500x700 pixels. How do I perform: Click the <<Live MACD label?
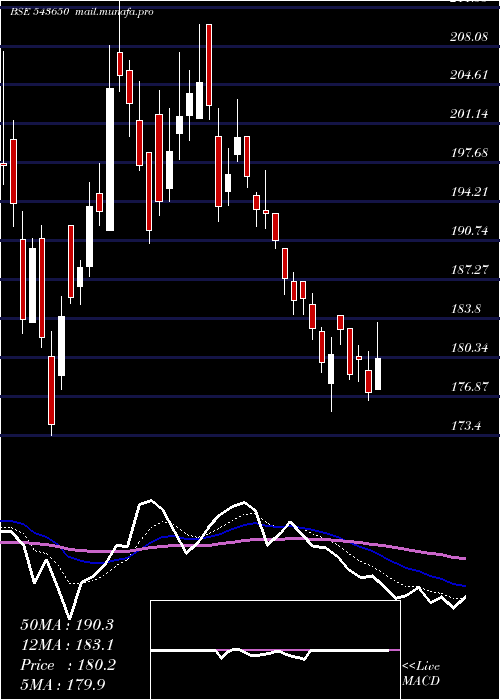point(421,674)
